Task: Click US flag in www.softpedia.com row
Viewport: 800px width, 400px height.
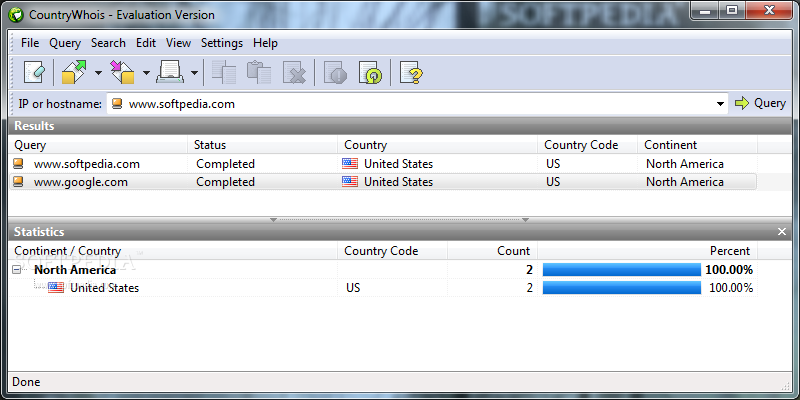Action: (x=350, y=164)
